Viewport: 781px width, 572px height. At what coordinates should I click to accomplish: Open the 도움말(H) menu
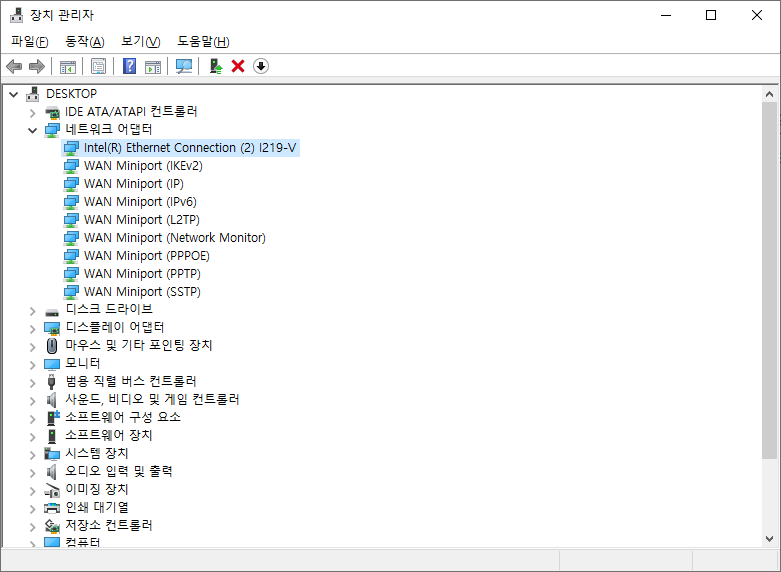[203, 41]
